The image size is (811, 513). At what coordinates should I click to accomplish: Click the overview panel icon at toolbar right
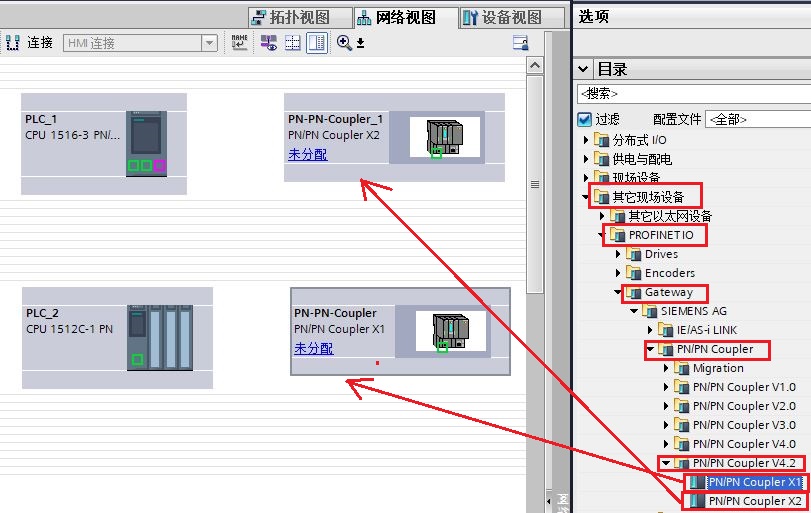point(520,42)
